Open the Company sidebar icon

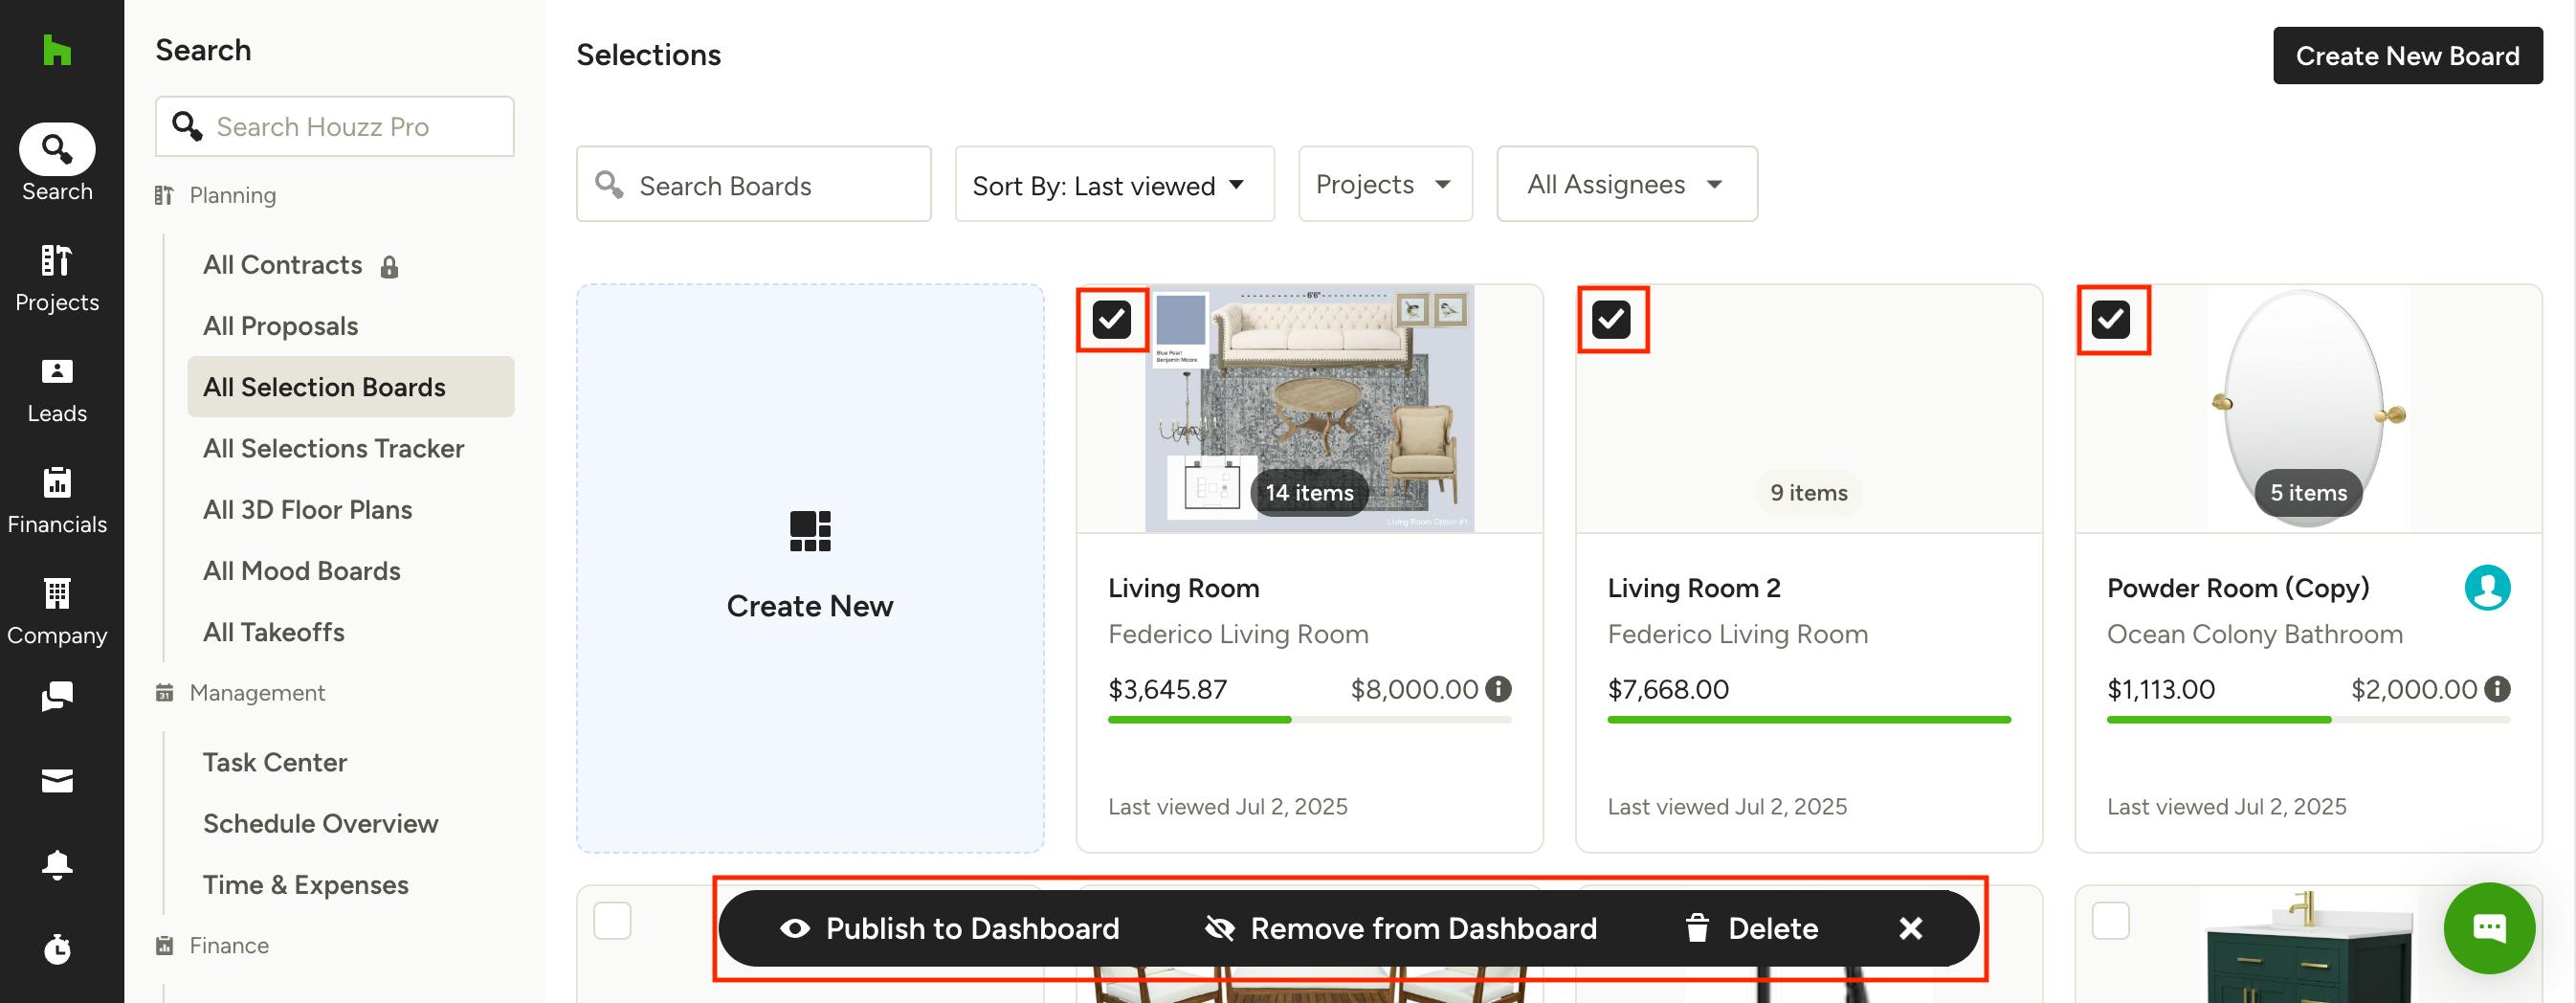tap(57, 612)
